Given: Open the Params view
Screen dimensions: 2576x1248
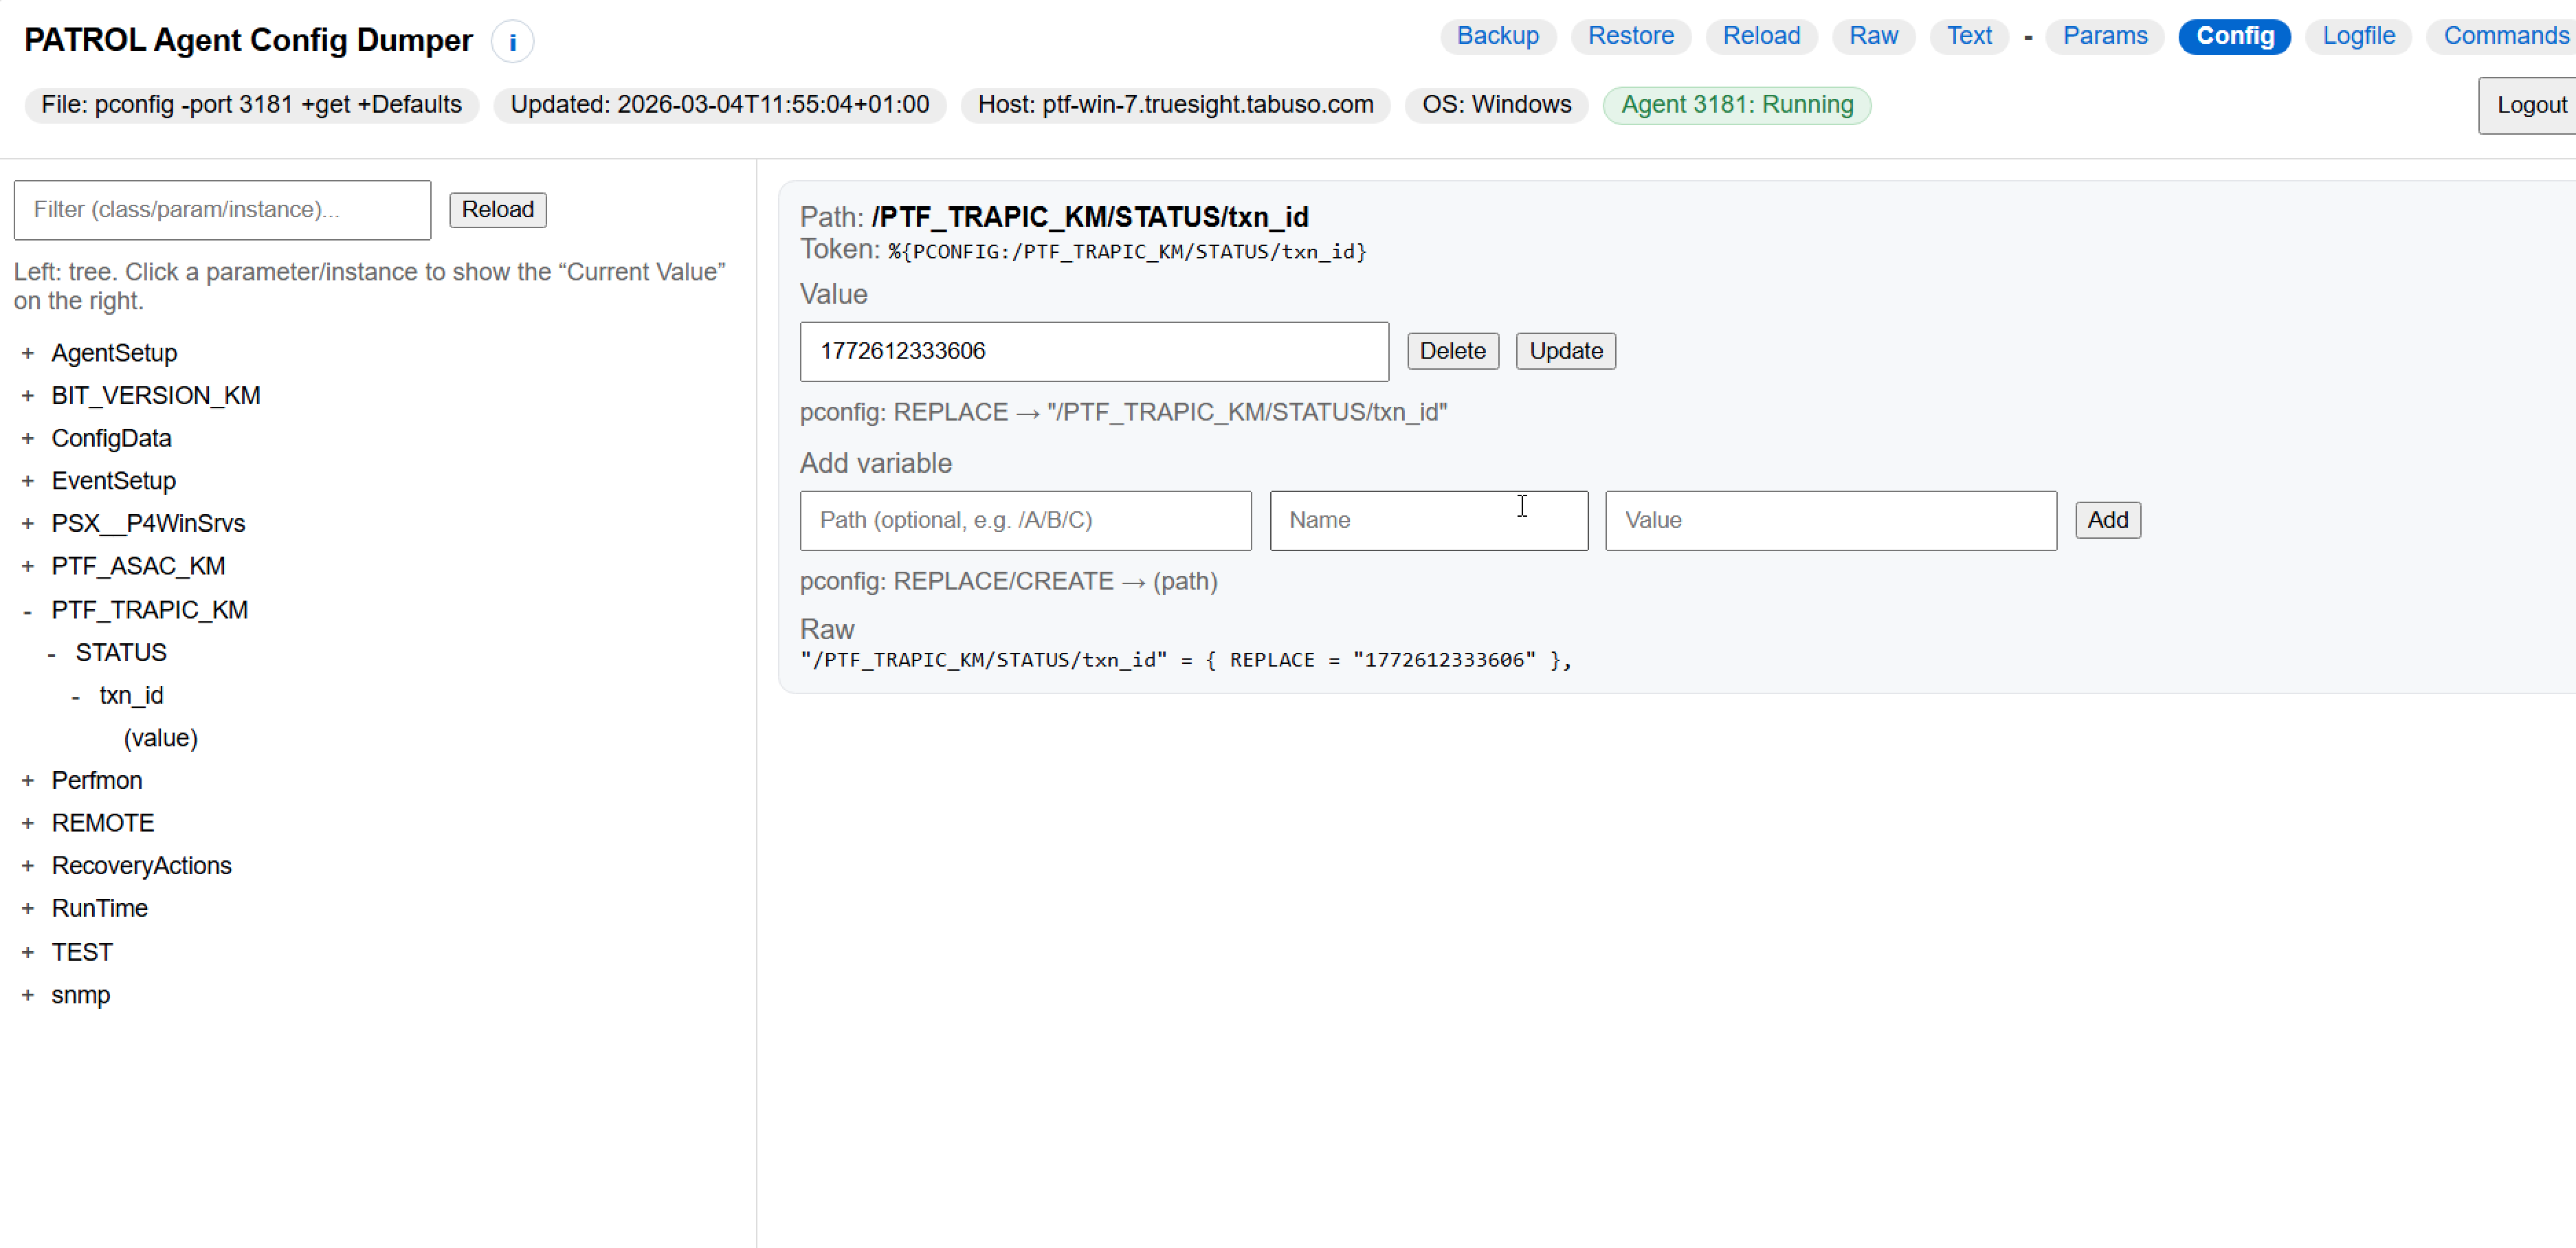Looking at the screenshot, I should click(2104, 36).
